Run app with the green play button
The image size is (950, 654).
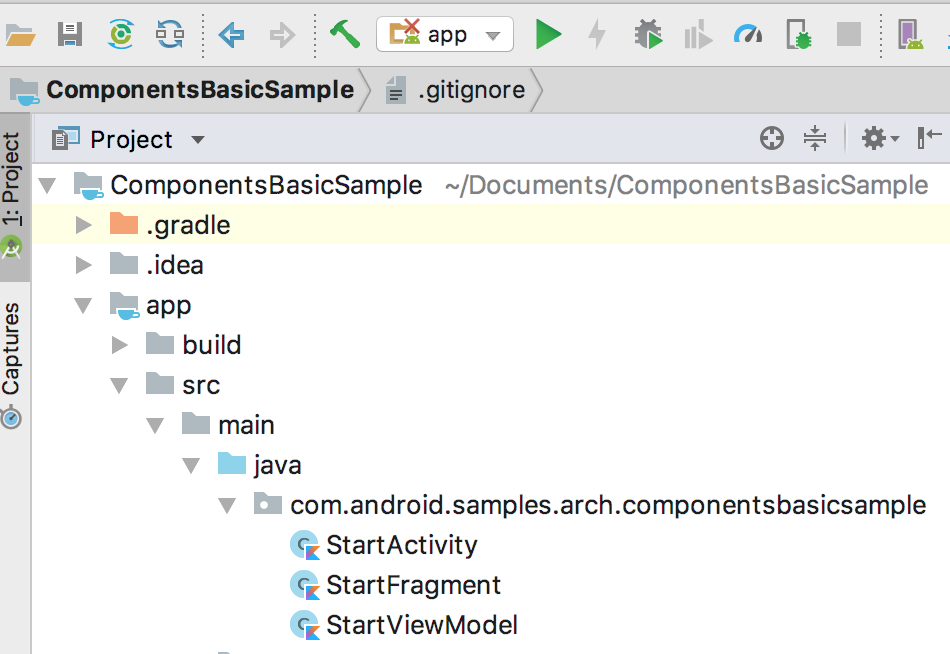548,34
